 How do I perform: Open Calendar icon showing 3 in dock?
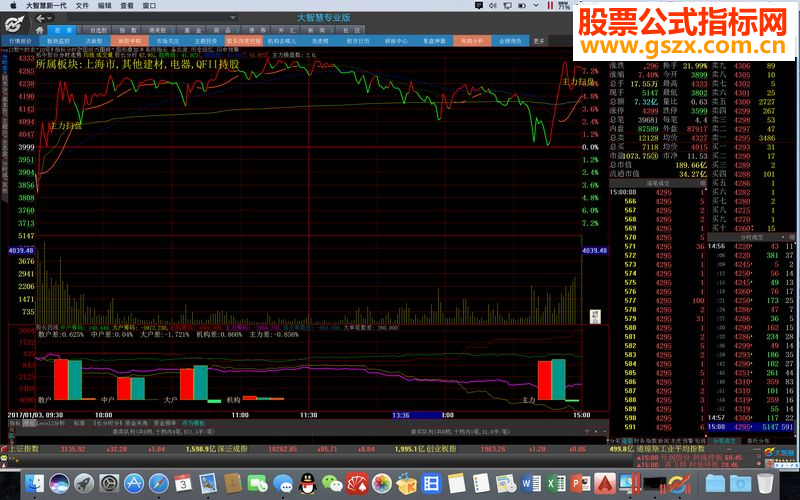183,483
